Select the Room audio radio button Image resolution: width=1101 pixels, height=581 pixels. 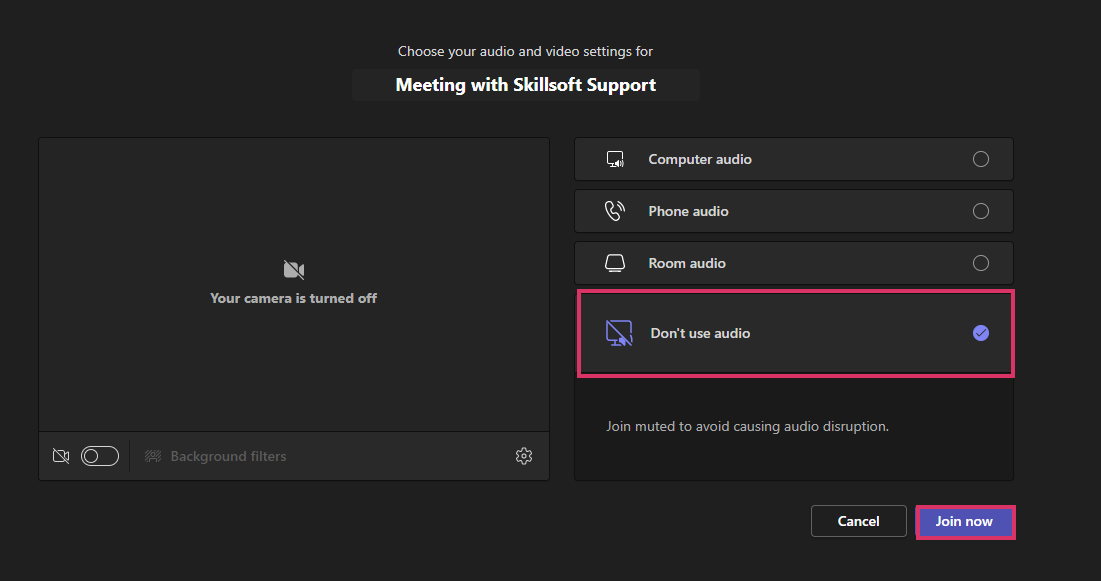tap(980, 262)
